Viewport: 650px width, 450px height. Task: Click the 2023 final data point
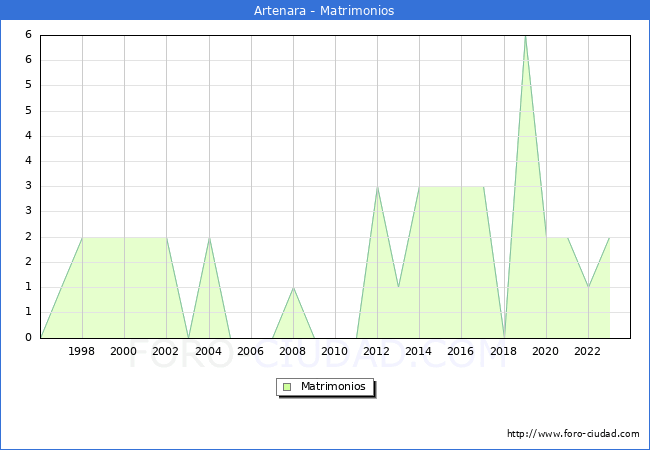click(609, 237)
